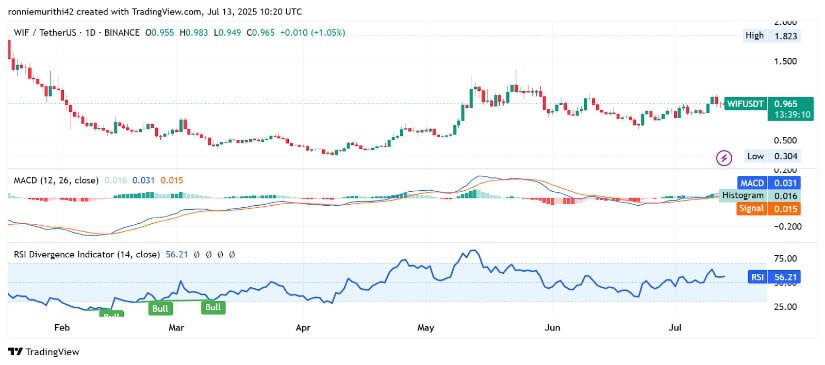Click the Apr label on time axis
Screen dimensions: 825x365
[304, 328]
